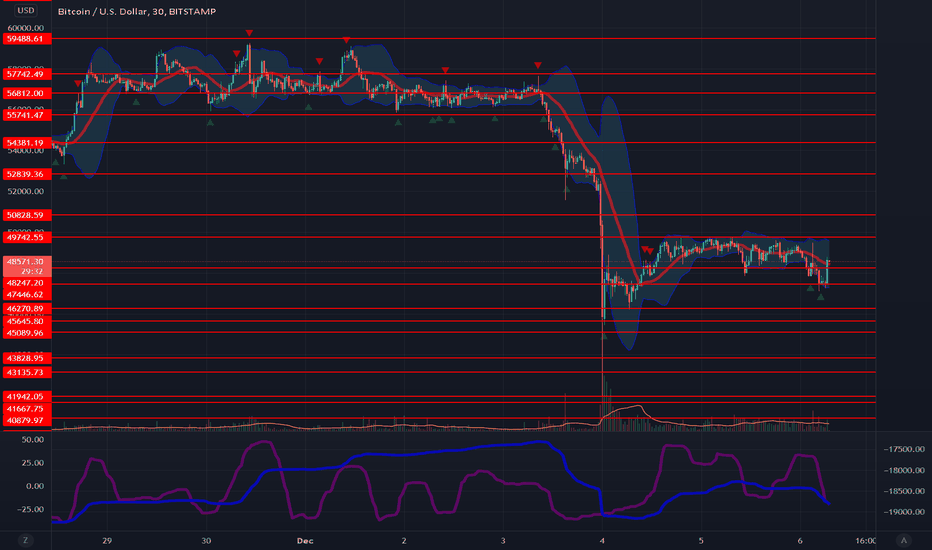Viewport: 932px width, 550px height.
Task: Select the 56812.00 price level label
Action: 27,93
